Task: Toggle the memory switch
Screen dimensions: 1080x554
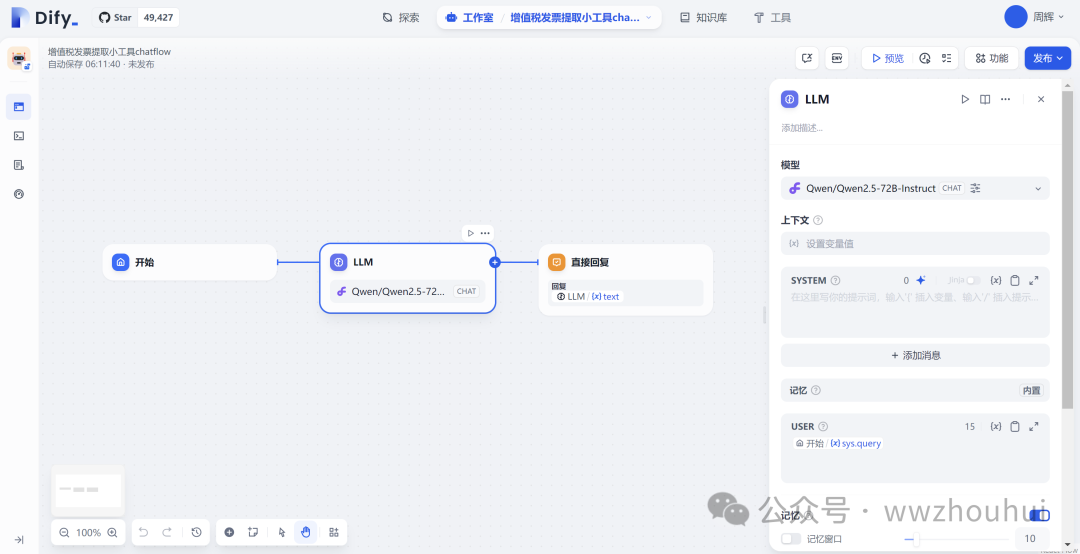Action: coord(1039,515)
